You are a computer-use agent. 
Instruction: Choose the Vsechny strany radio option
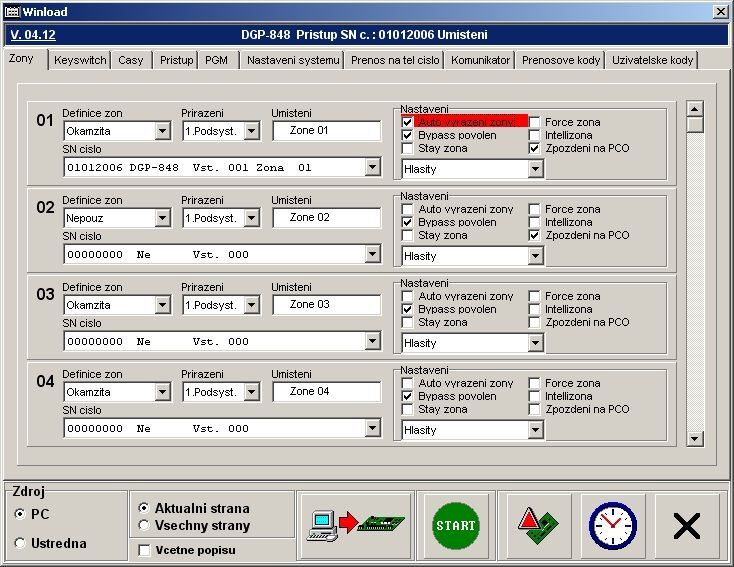tap(144, 525)
